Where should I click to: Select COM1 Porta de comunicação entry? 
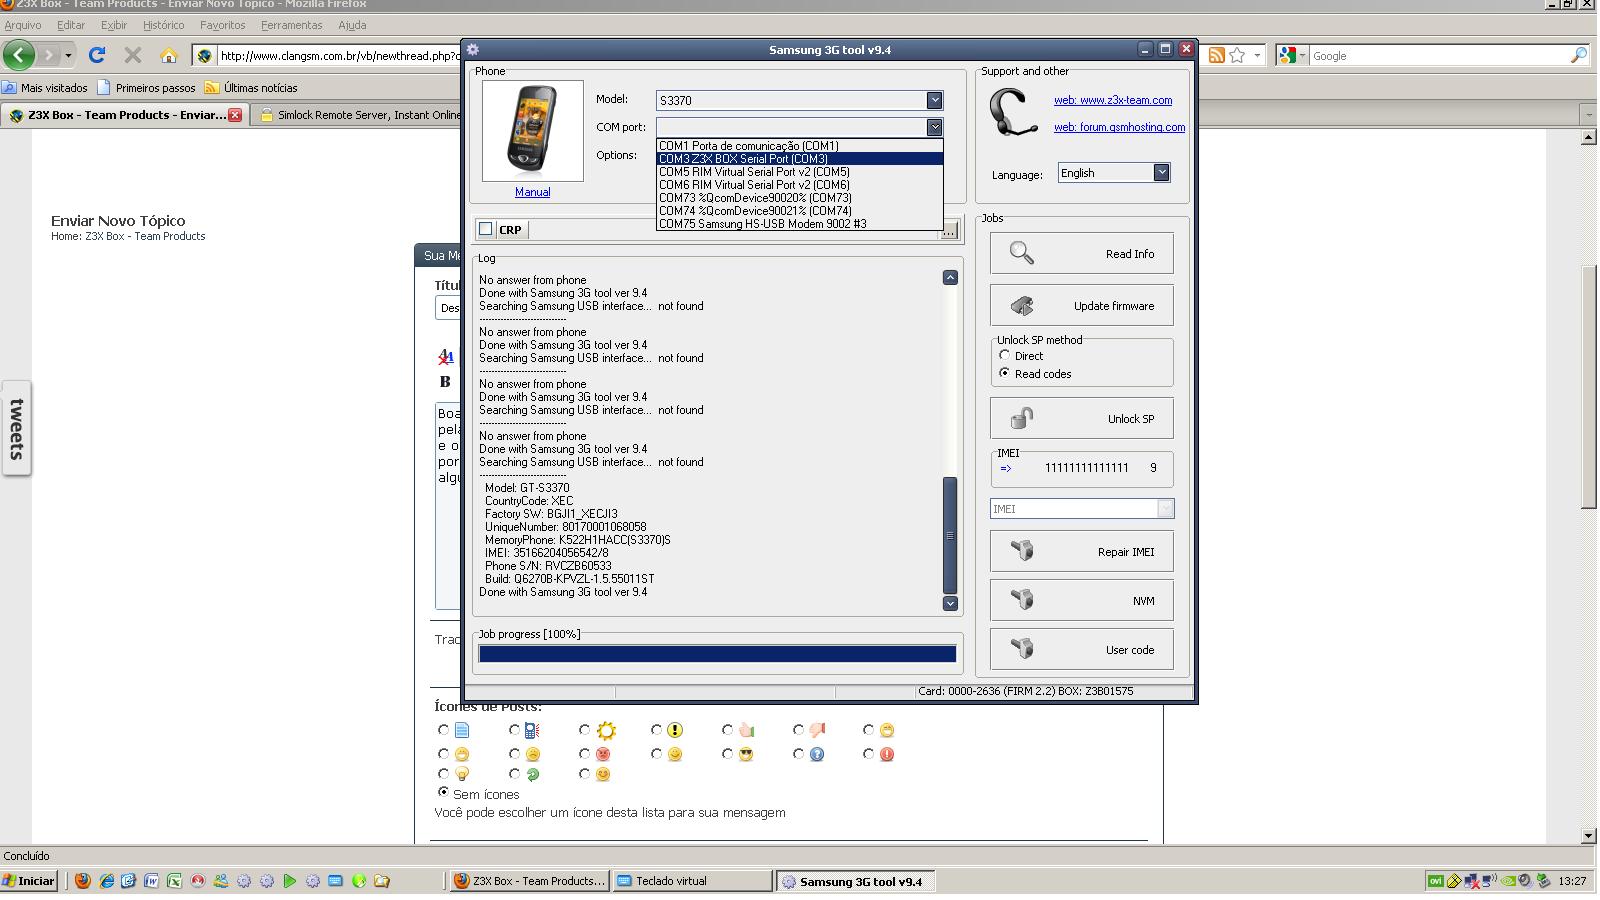tap(799, 145)
